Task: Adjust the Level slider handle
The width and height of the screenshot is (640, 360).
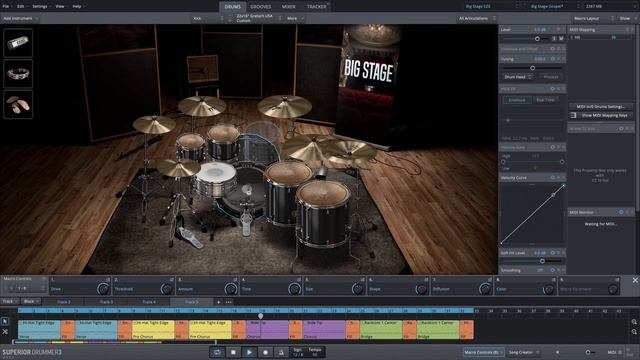Action: point(537,38)
